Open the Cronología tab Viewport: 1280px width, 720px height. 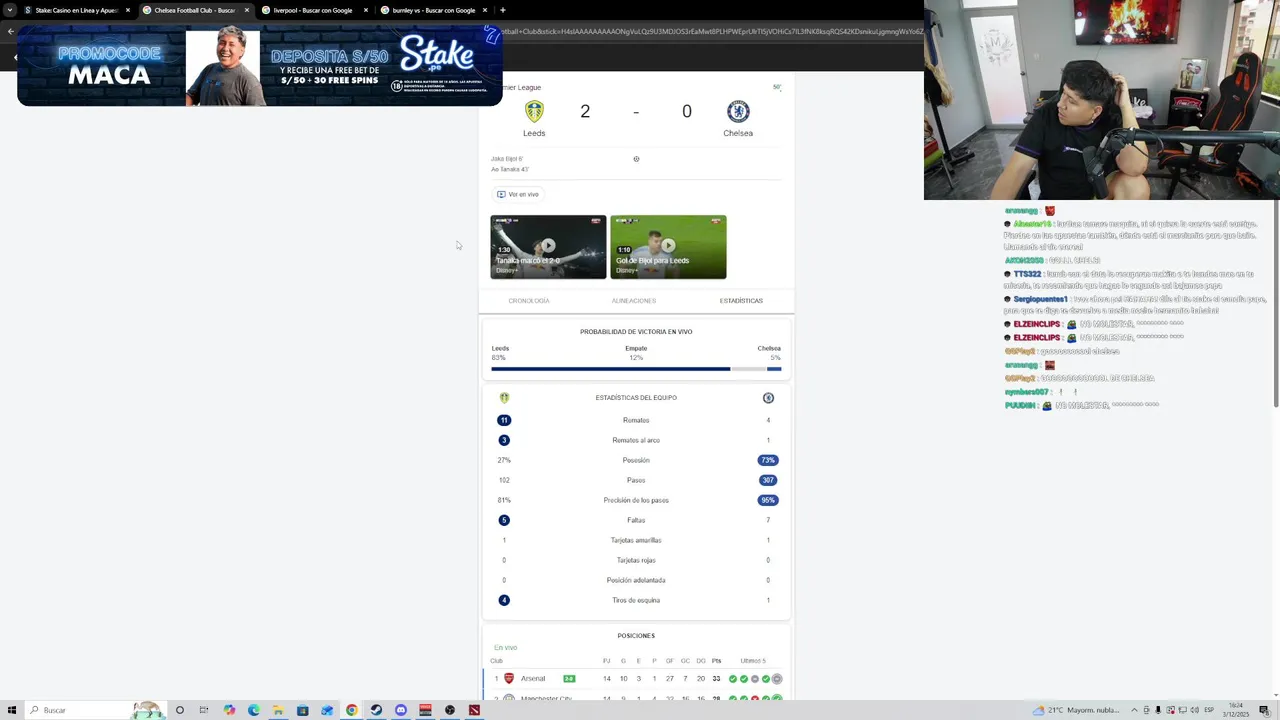(x=529, y=301)
